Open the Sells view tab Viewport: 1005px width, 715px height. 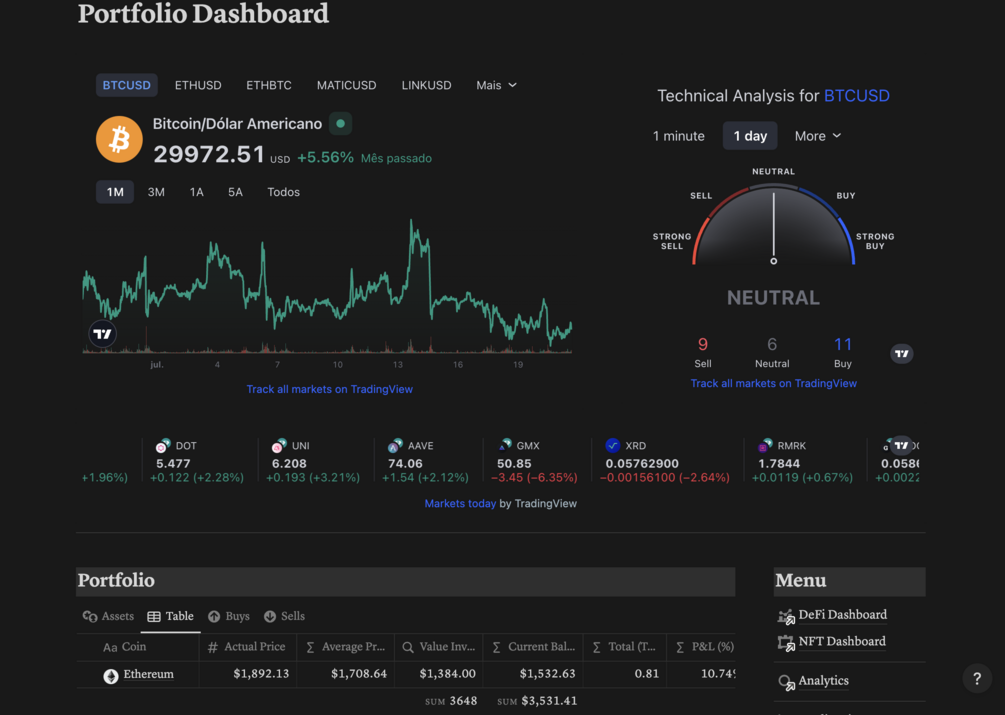pos(285,616)
